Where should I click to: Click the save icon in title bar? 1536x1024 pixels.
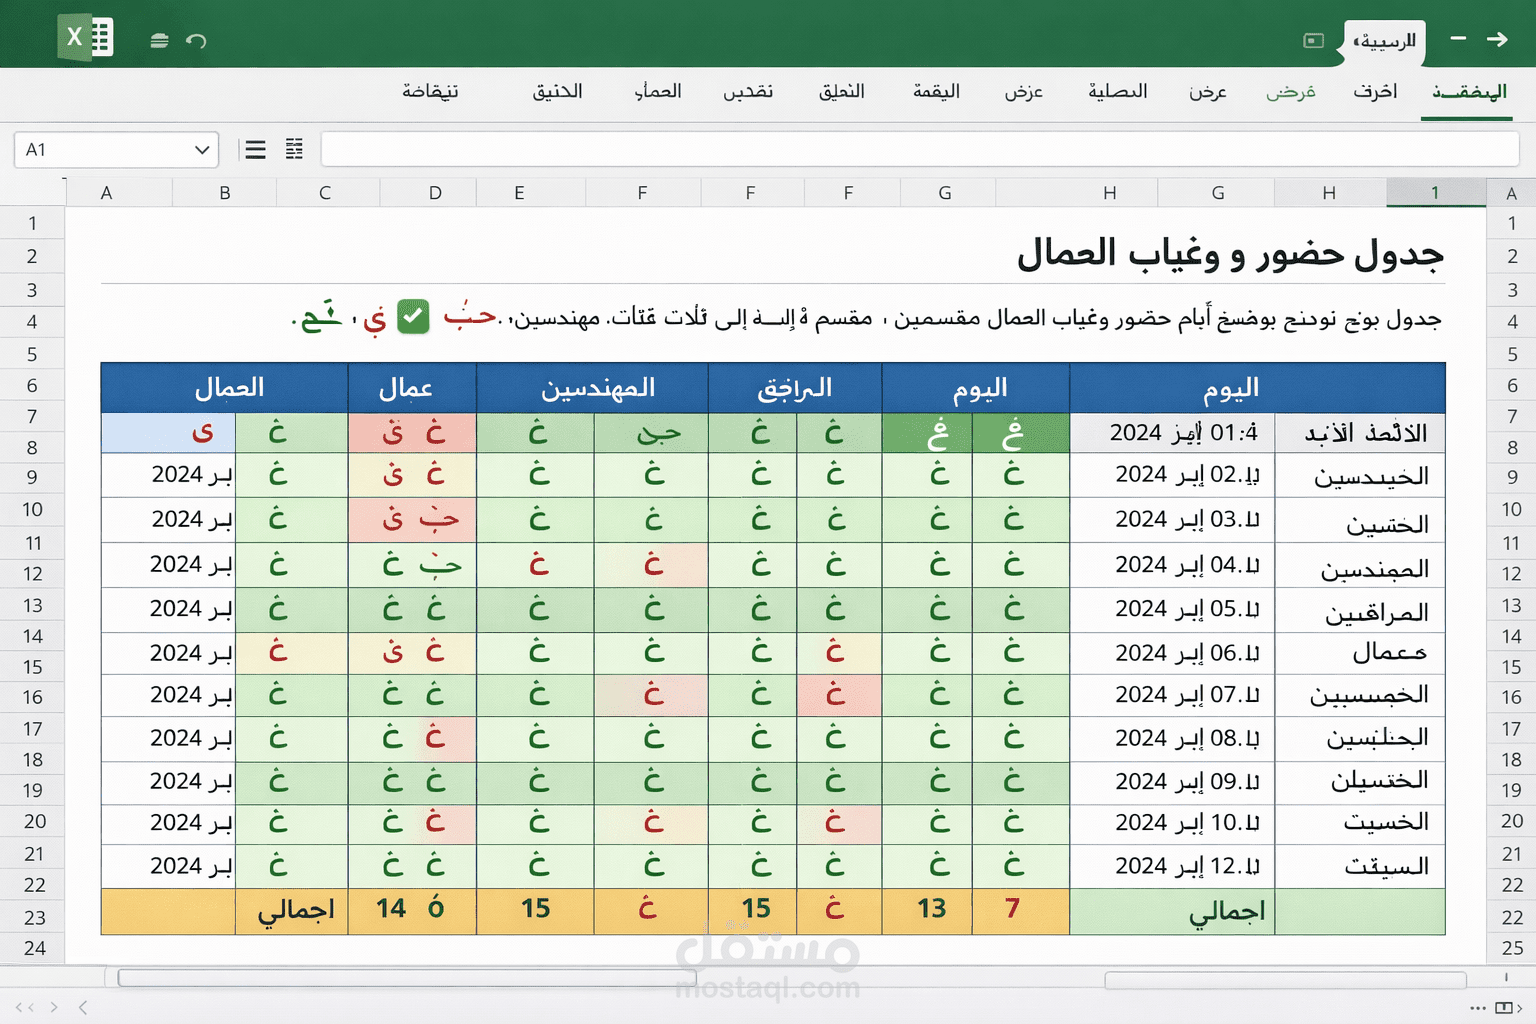159,41
